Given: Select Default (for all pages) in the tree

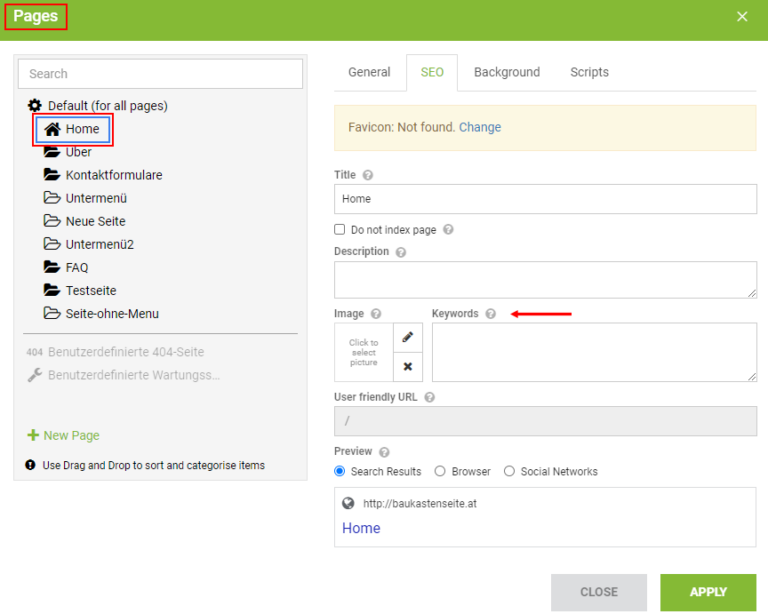Looking at the screenshot, I should [x=108, y=106].
